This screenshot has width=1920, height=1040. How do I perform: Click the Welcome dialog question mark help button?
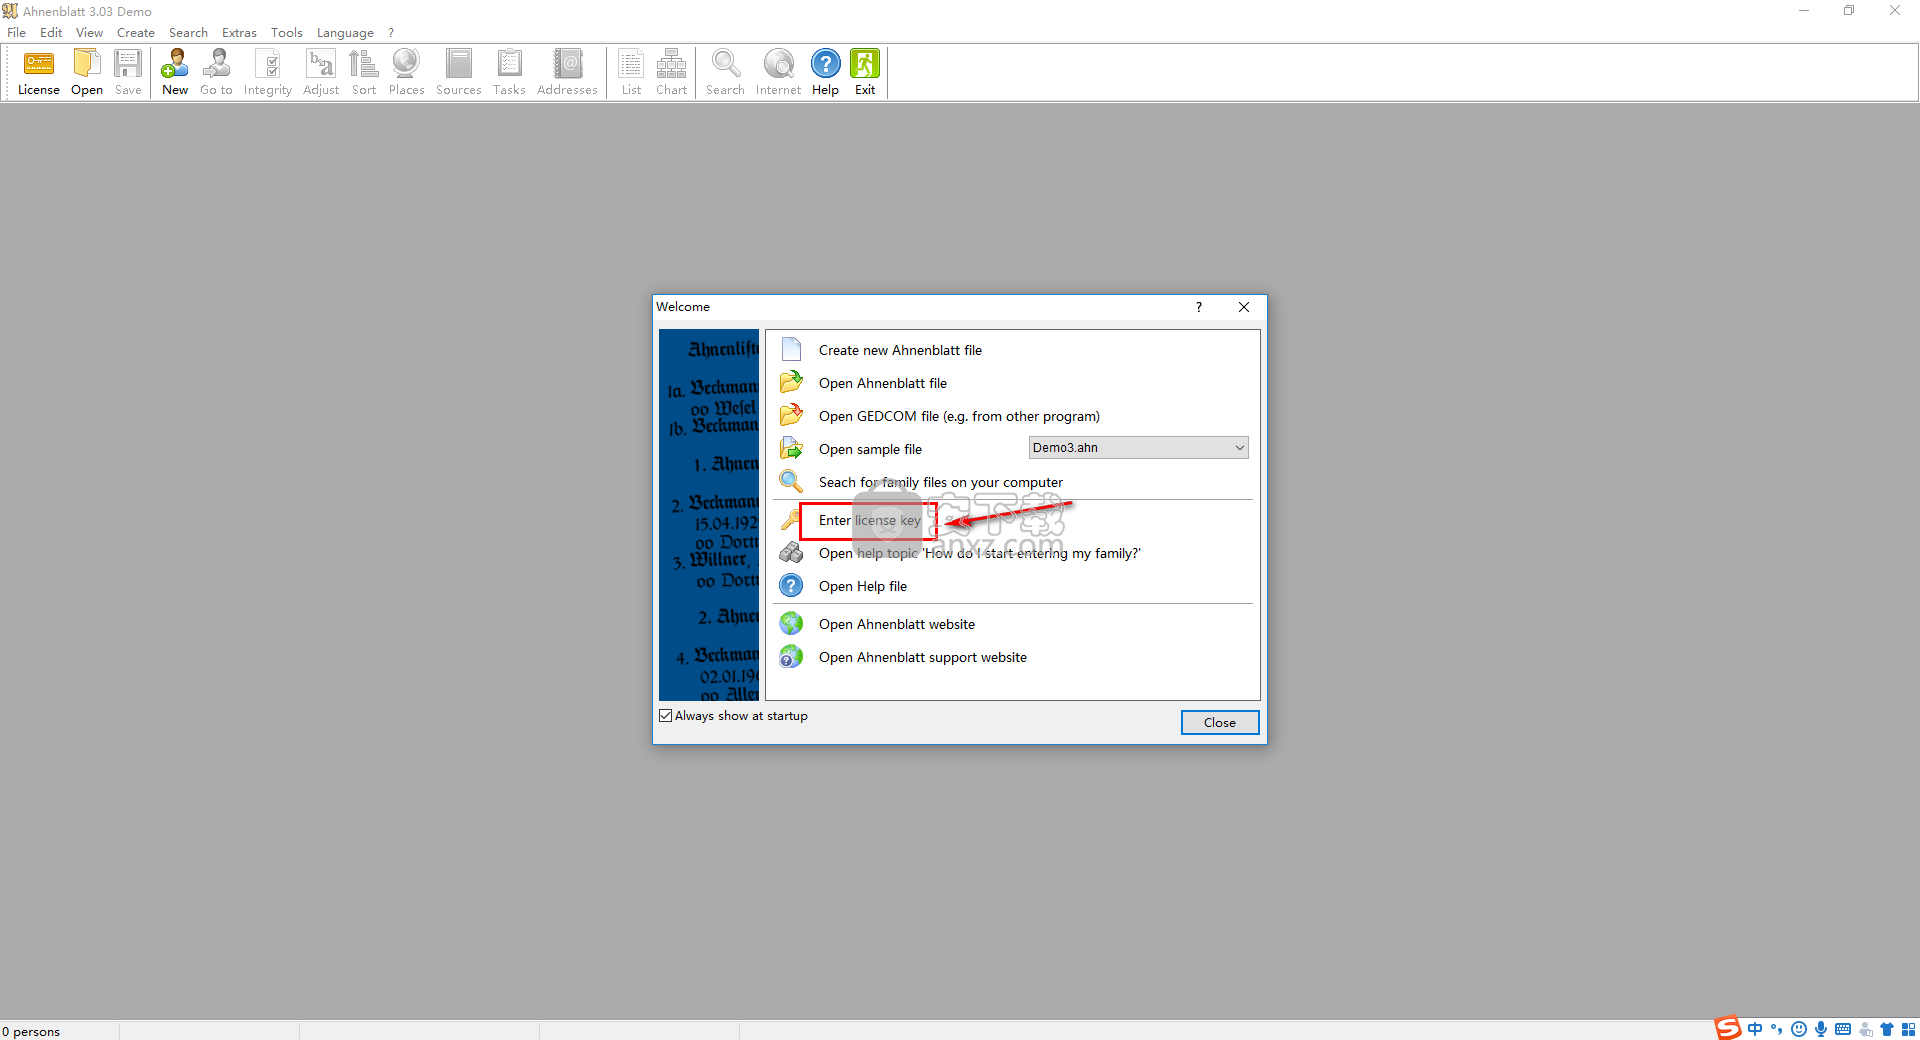(1199, 307)
